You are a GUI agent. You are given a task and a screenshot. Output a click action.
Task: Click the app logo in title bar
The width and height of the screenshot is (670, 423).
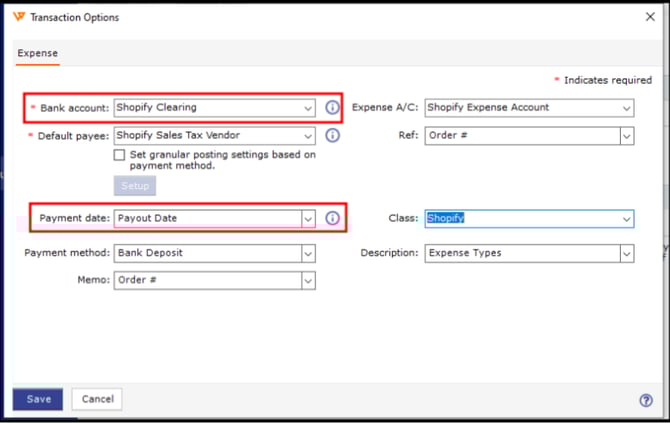[19, 17]
